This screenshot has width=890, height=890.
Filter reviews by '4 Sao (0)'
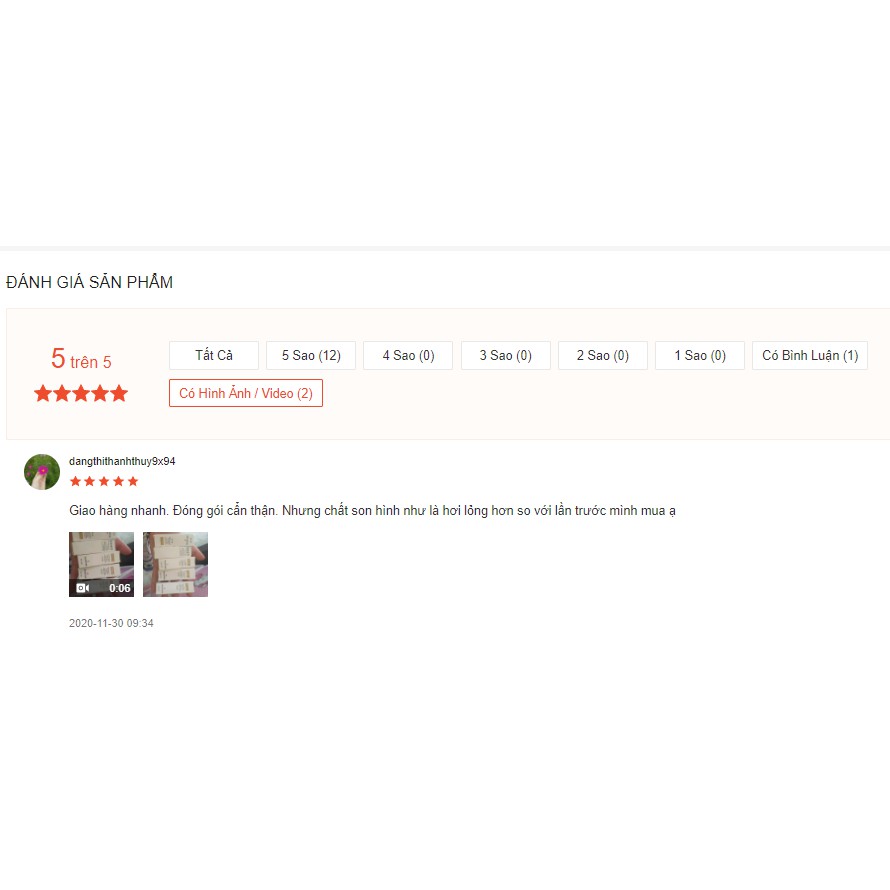point(408,355)
